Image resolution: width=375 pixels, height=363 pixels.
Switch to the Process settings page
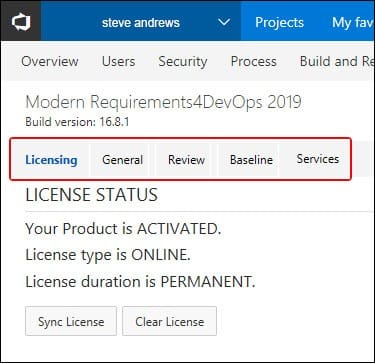click(254, 61)
